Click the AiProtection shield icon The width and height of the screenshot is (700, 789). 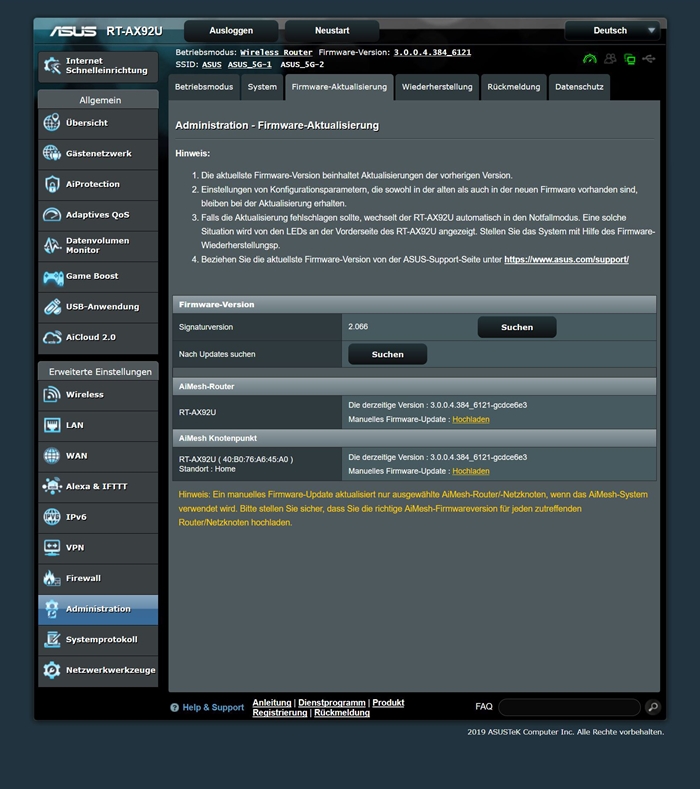[52, 184]
